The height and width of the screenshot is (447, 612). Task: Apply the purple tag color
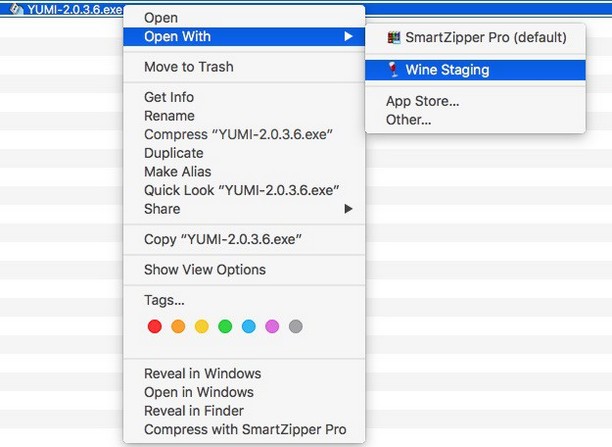click(272, 326)
